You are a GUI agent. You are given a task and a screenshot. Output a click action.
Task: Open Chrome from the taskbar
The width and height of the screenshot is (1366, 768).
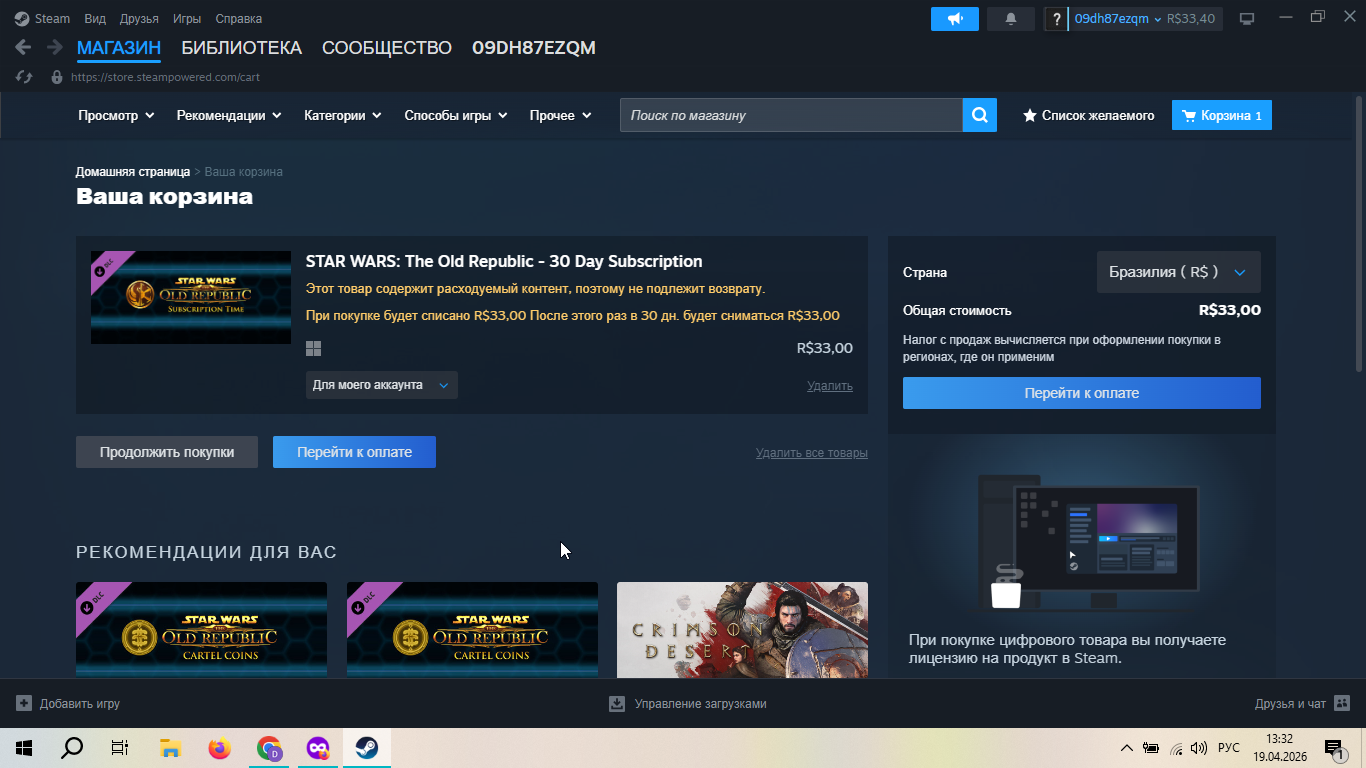click(x=269, y=748)
